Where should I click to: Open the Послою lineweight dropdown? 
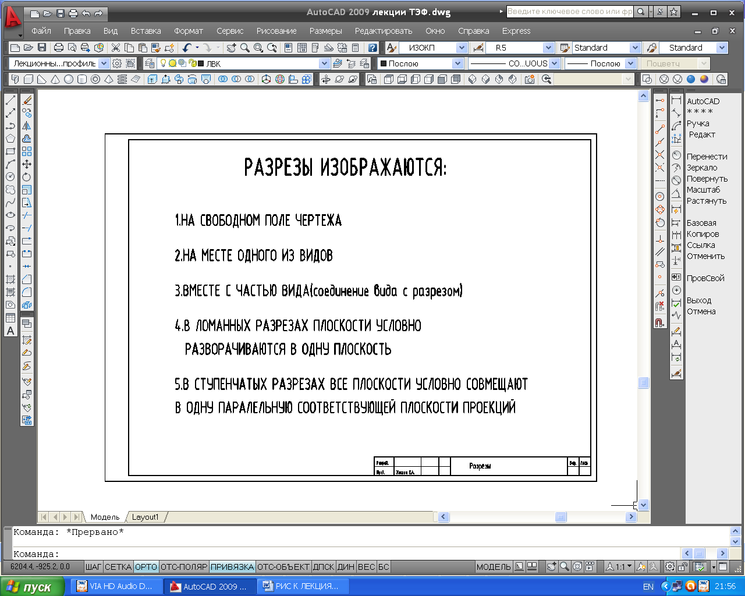pos(630,63)
